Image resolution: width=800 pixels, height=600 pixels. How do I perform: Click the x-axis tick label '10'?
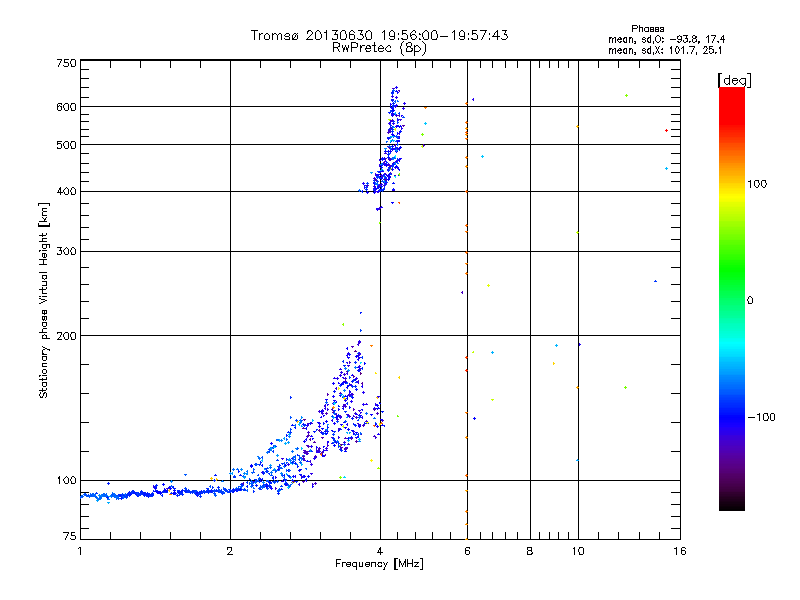click(578, 551)
